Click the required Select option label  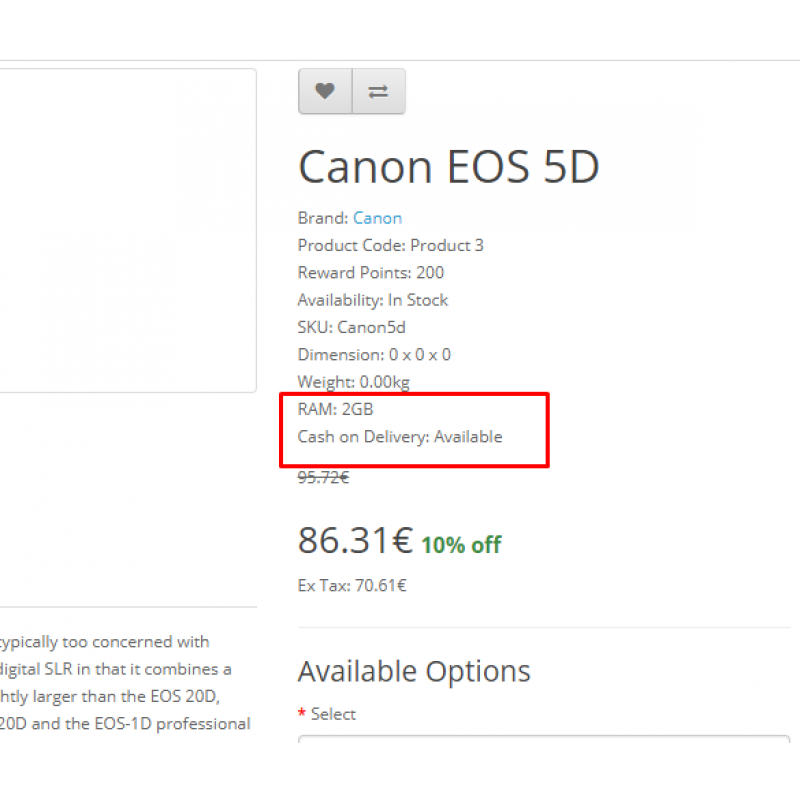(327, 714)
